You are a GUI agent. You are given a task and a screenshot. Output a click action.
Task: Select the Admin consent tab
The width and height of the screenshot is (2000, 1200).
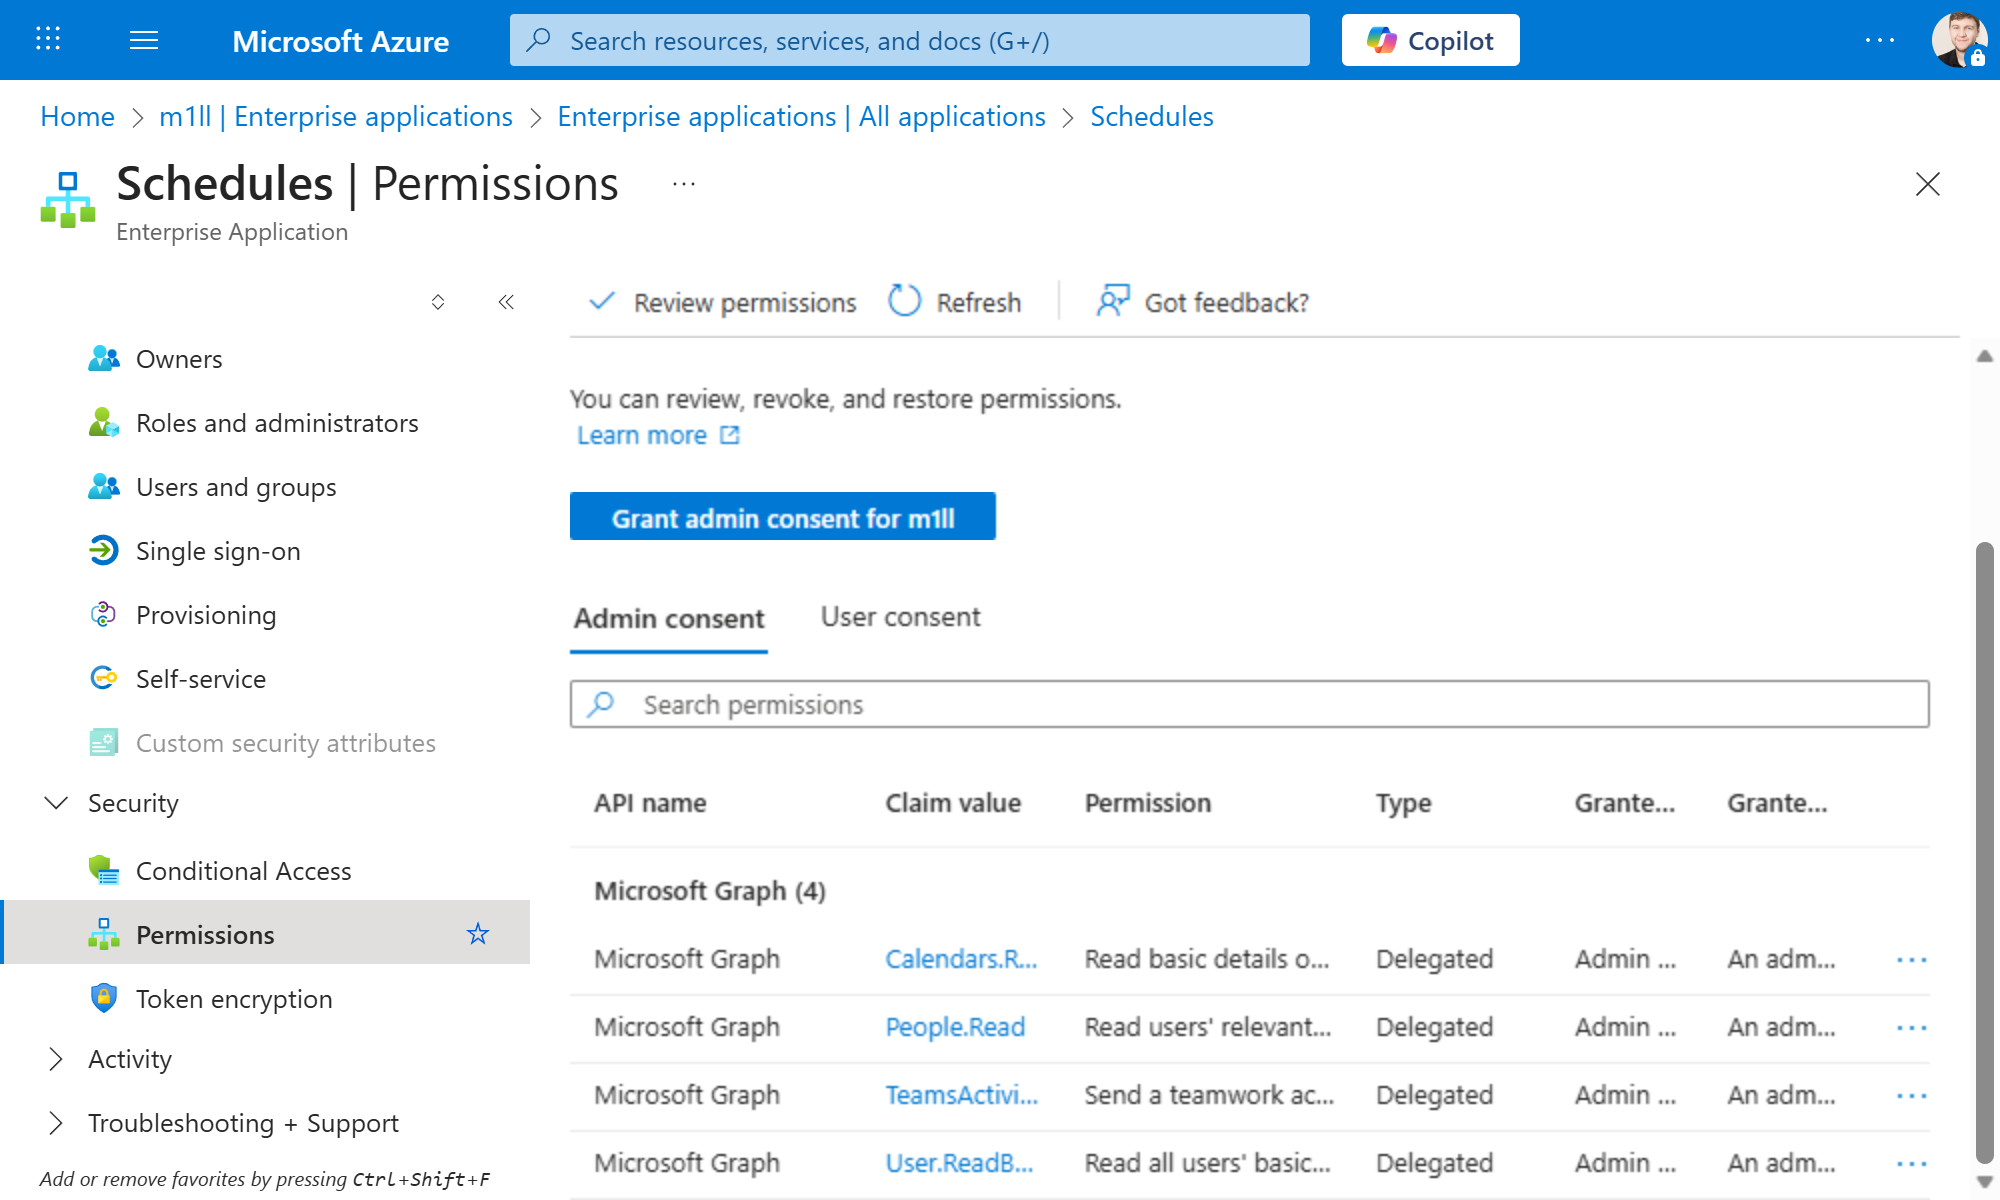tap(668, 618)
